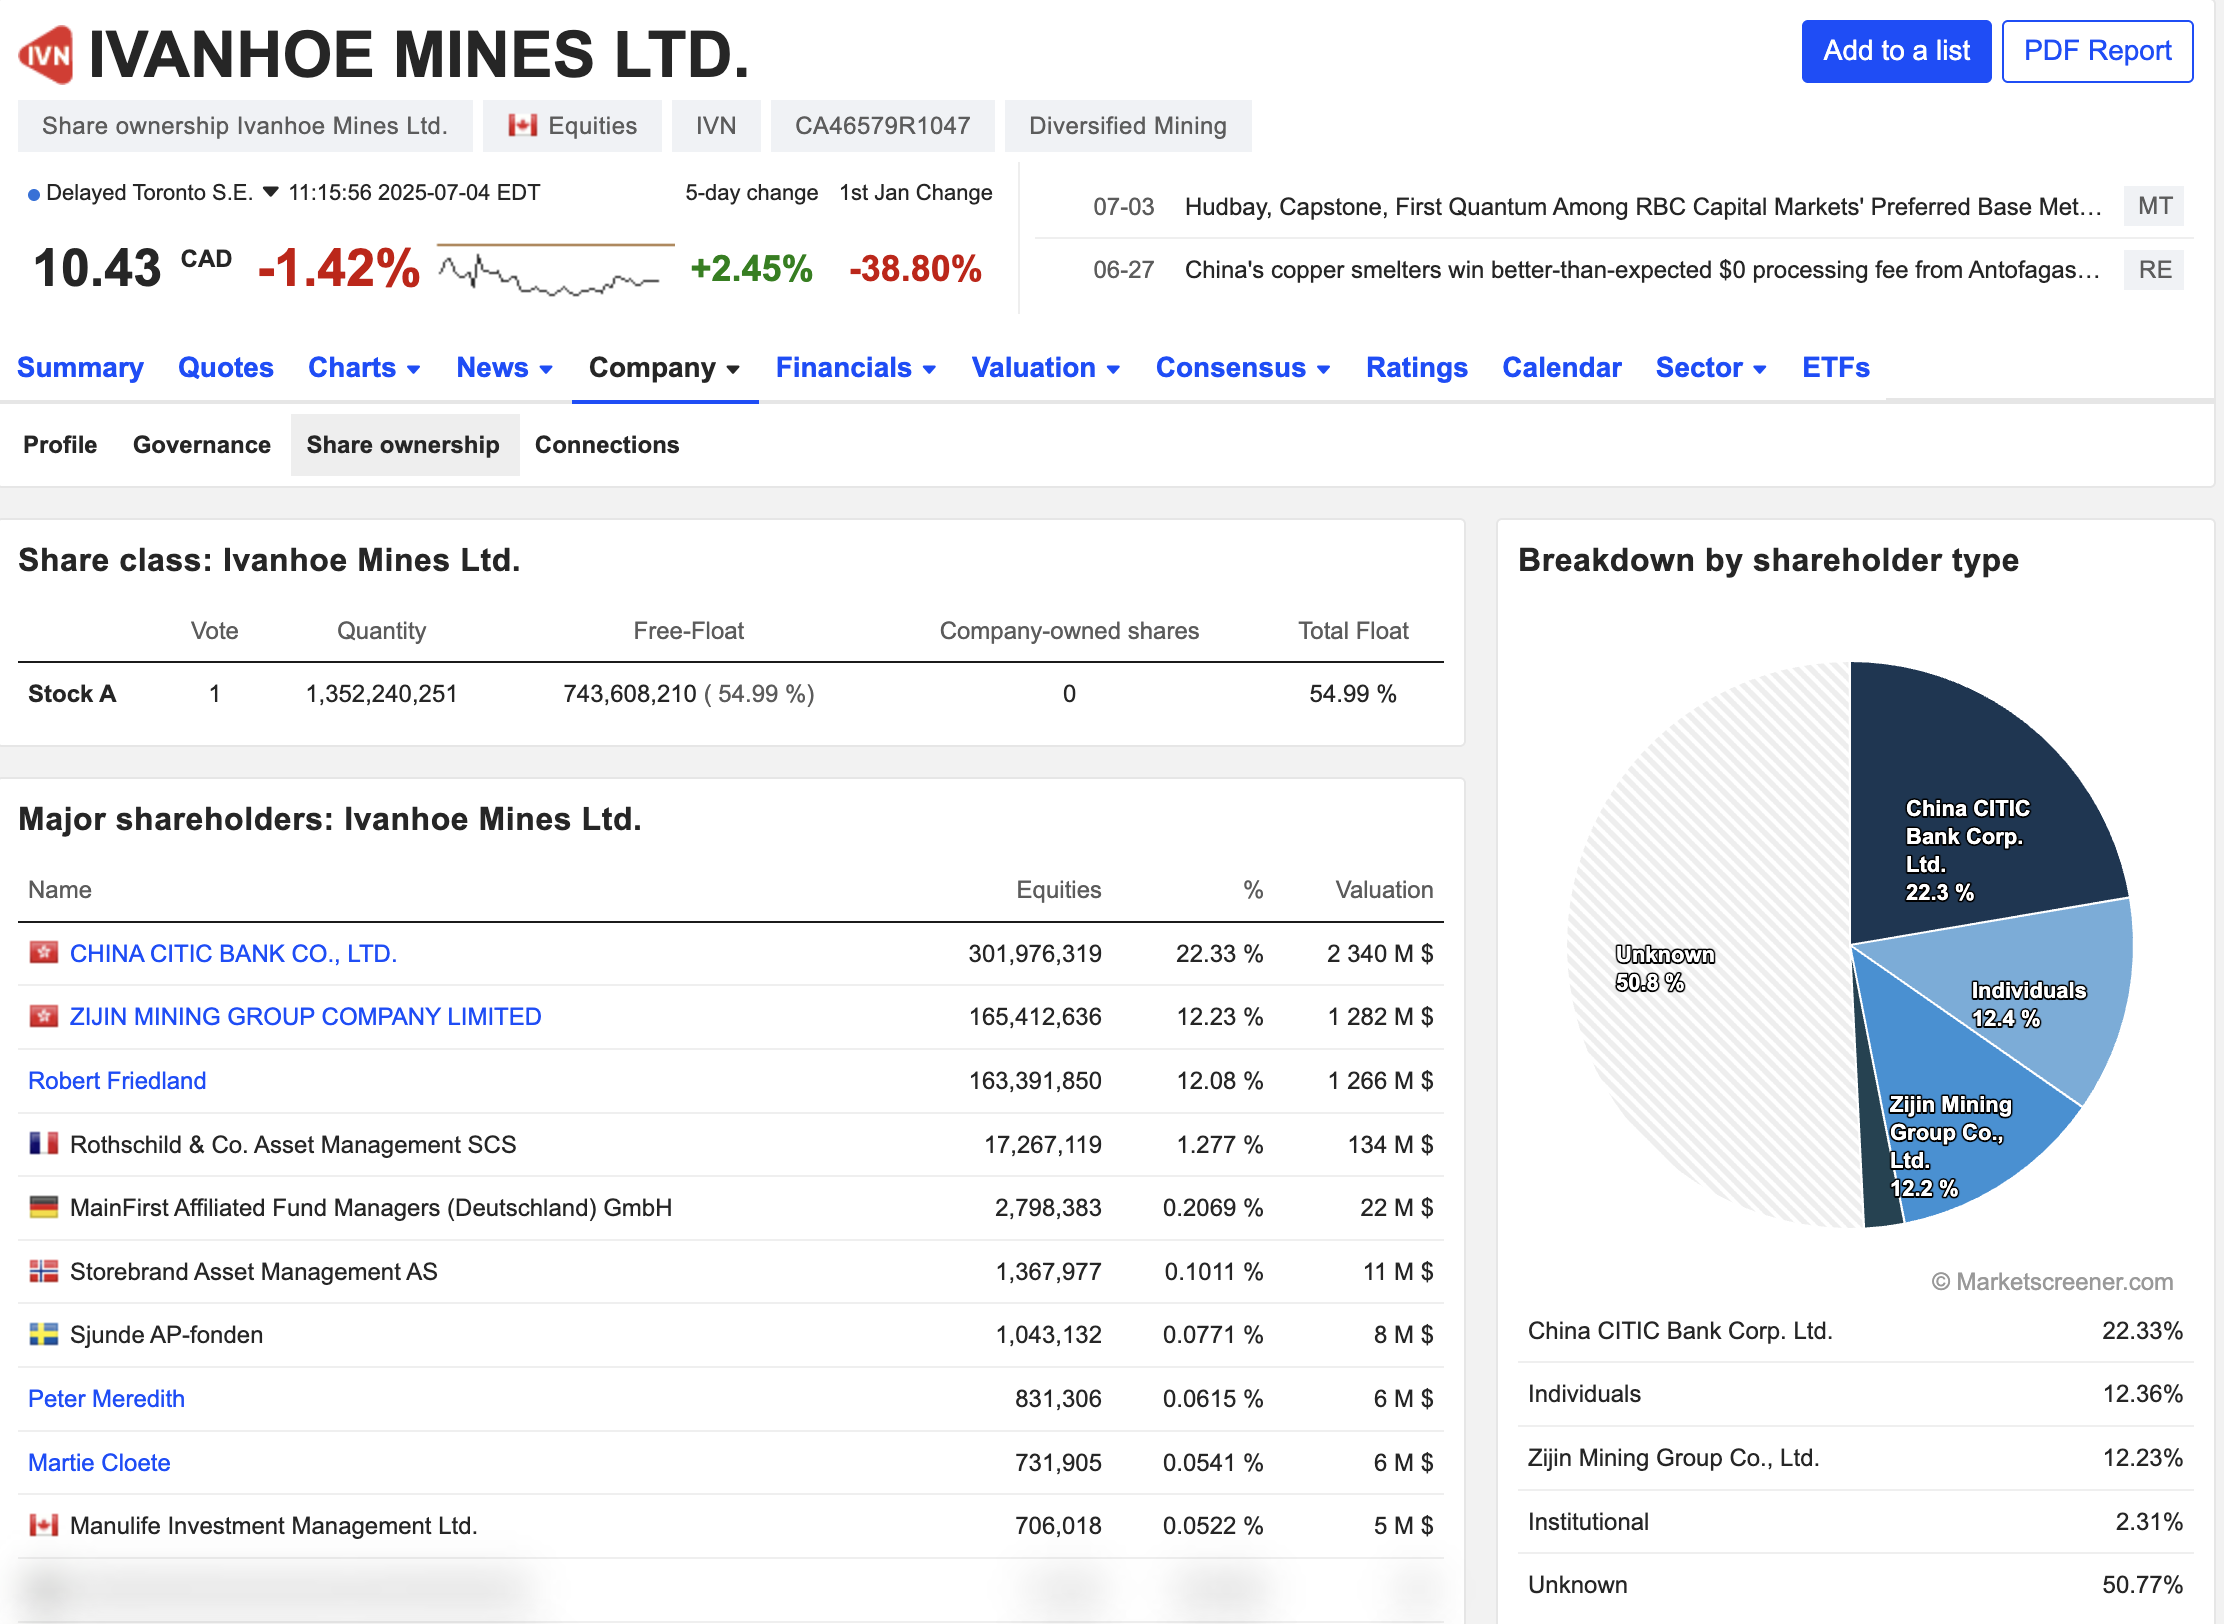Click the Canada flag in Equities tag
The height and width of the screenshot is (1624, 2224).
(522, 125)
